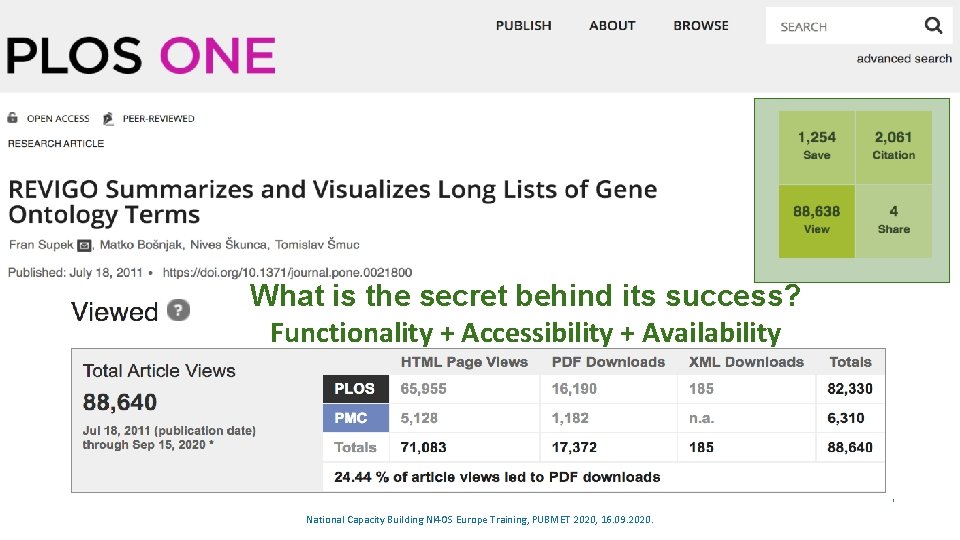The width and height of the screenshot is (960, 540).
Task: Click the Total Article Views value 88,640
Action: (x=120, y=402)
